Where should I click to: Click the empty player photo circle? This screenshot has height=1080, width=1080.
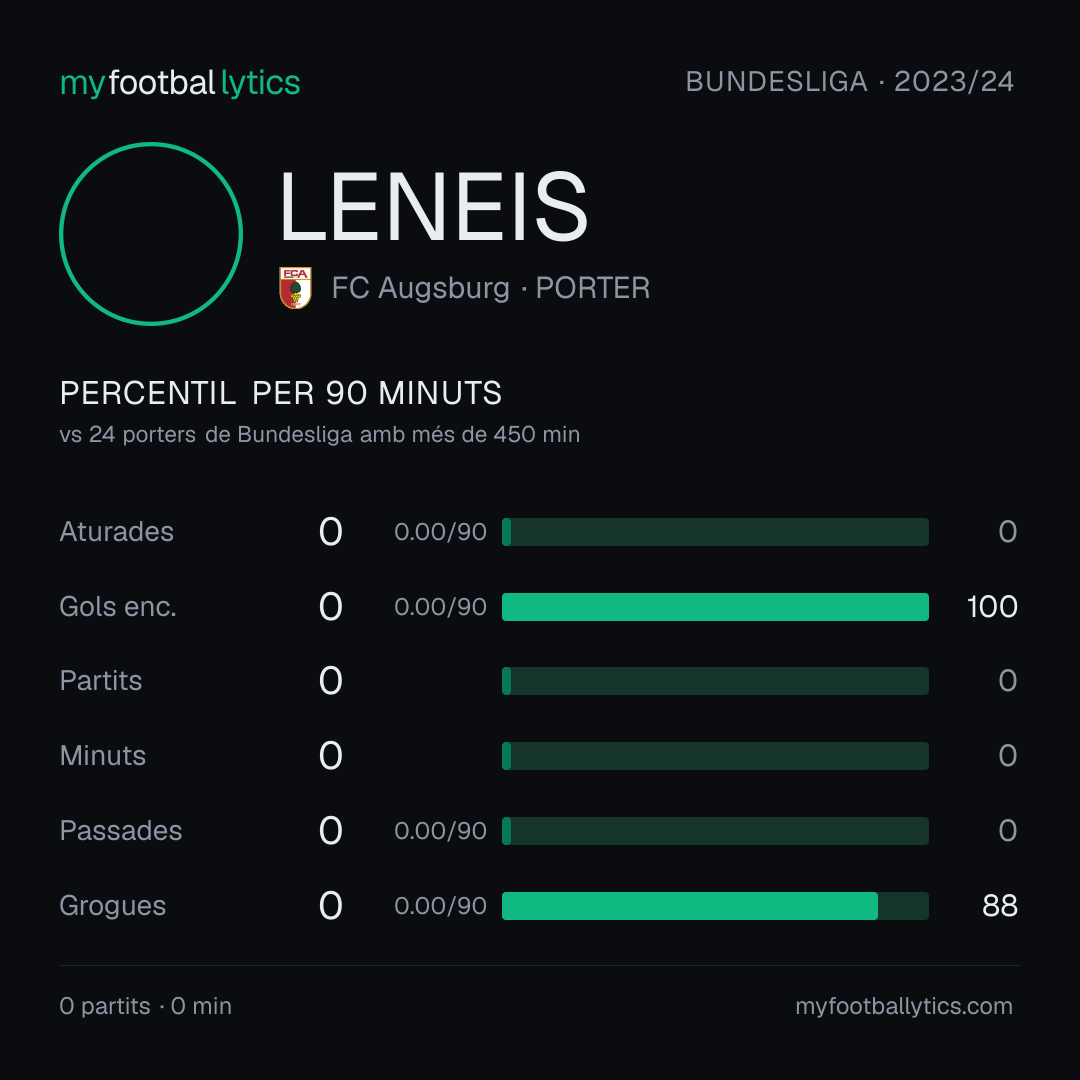pos(151,234)
